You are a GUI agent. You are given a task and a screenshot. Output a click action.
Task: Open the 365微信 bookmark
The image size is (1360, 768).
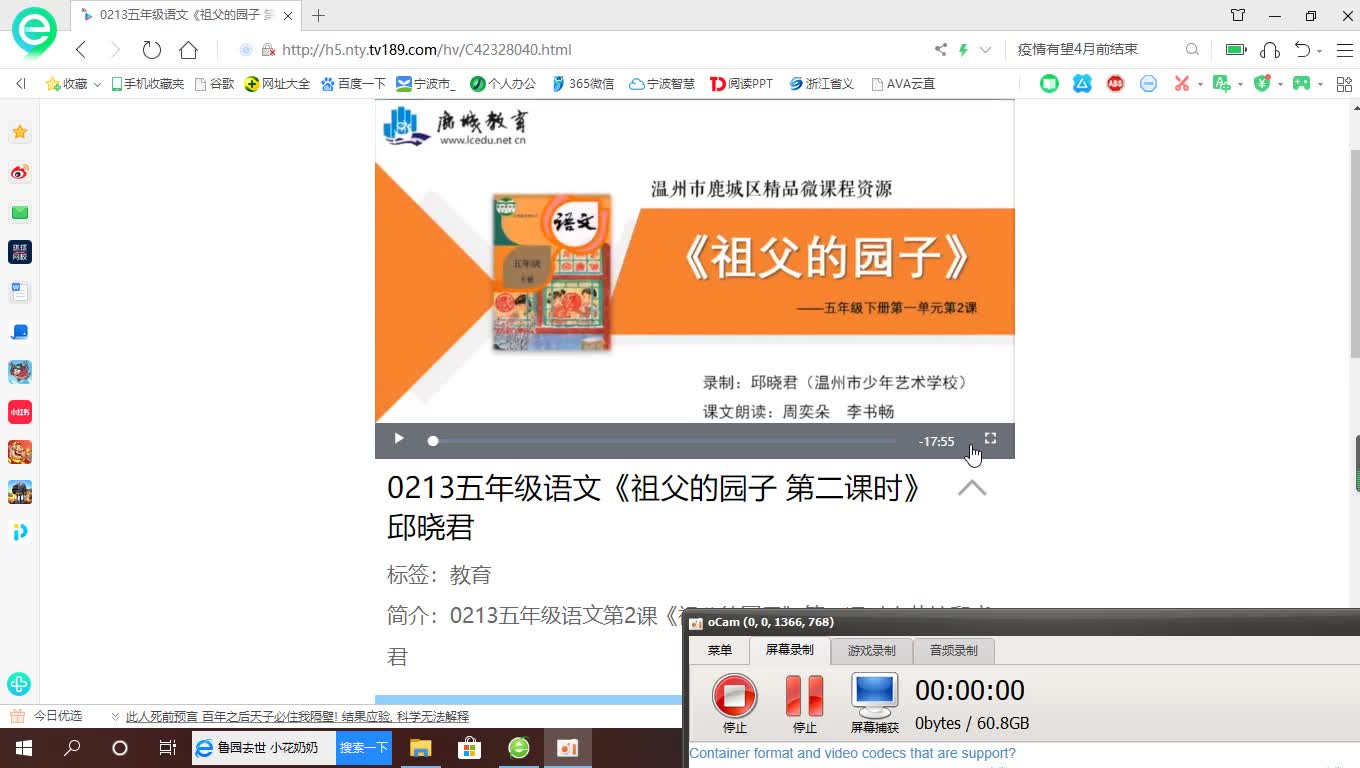coord(582,84)
